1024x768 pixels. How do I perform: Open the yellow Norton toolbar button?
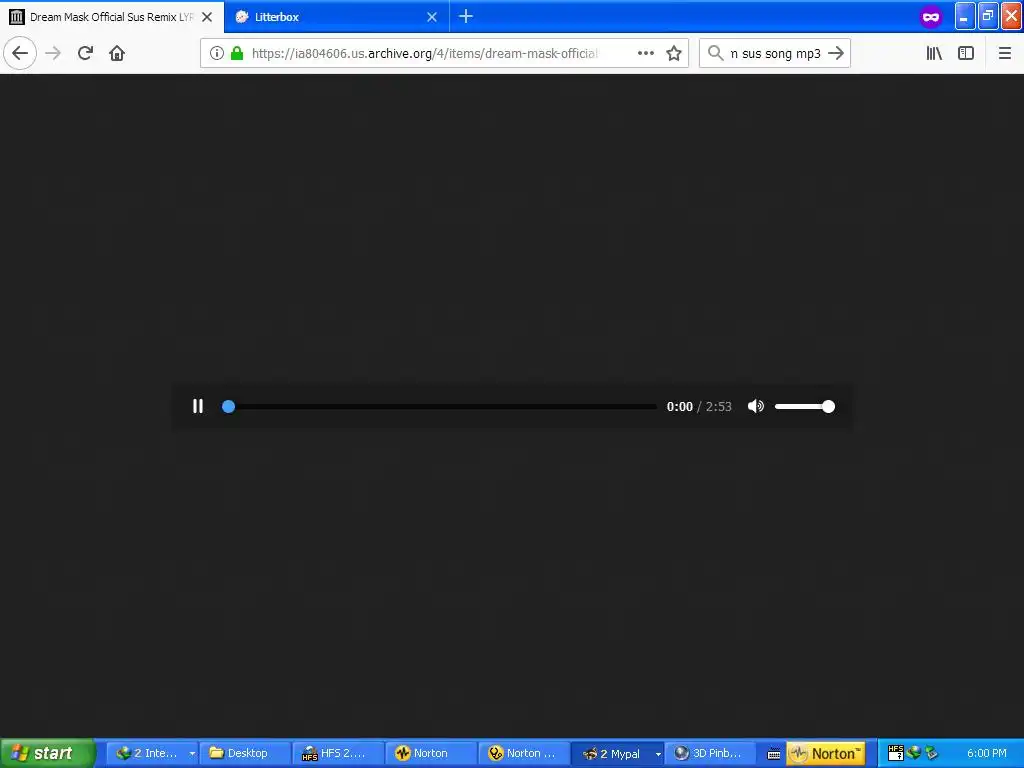point(825,753)
